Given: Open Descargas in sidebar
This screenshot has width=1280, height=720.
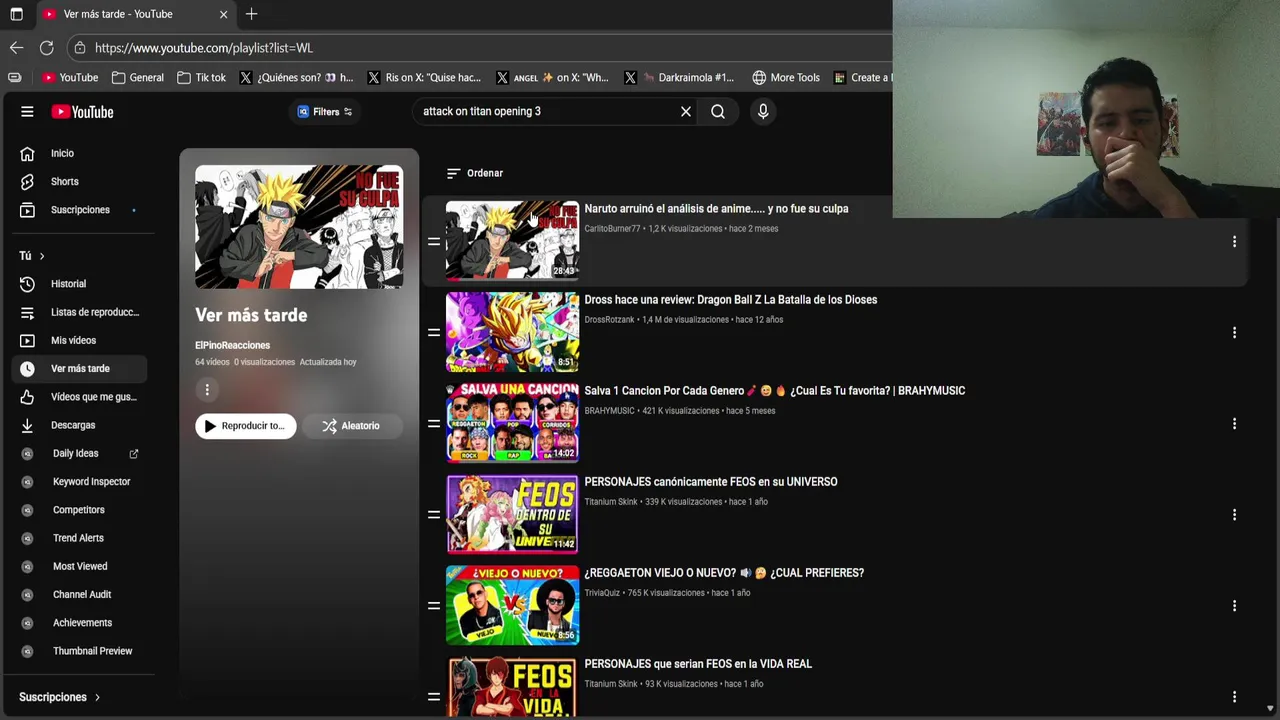Looking at the screenshot, I should [80, 425].
